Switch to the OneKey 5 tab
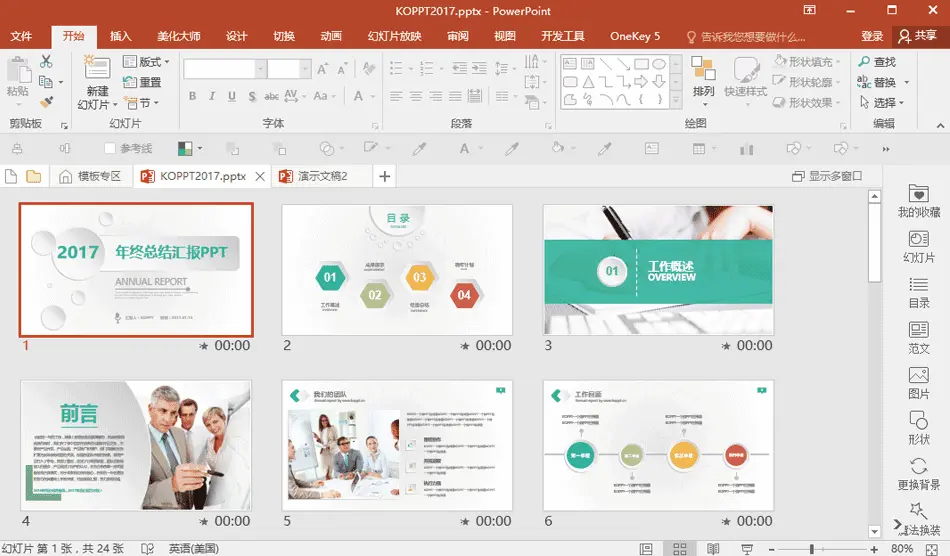Screen dimensions: 950x556 click(x=635, y=36)
